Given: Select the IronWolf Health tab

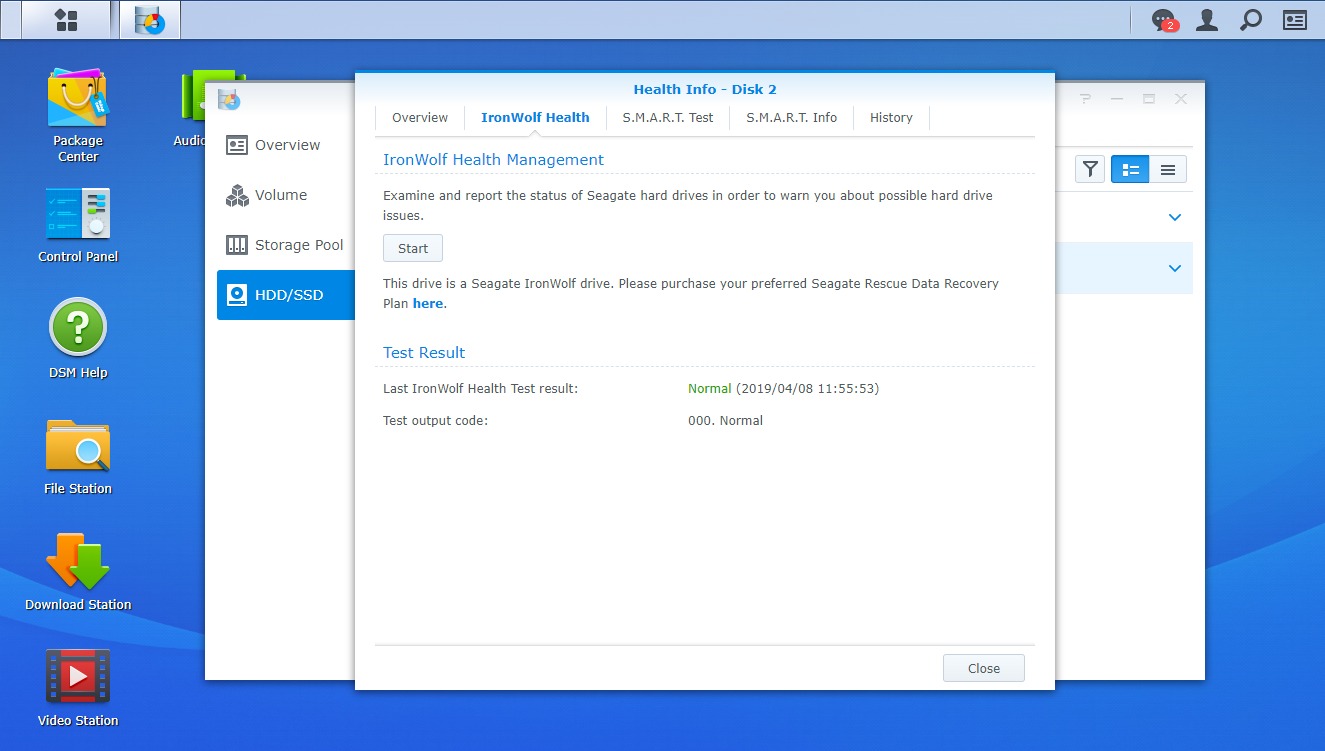Looking at the screenshot, I should (535, 117).
